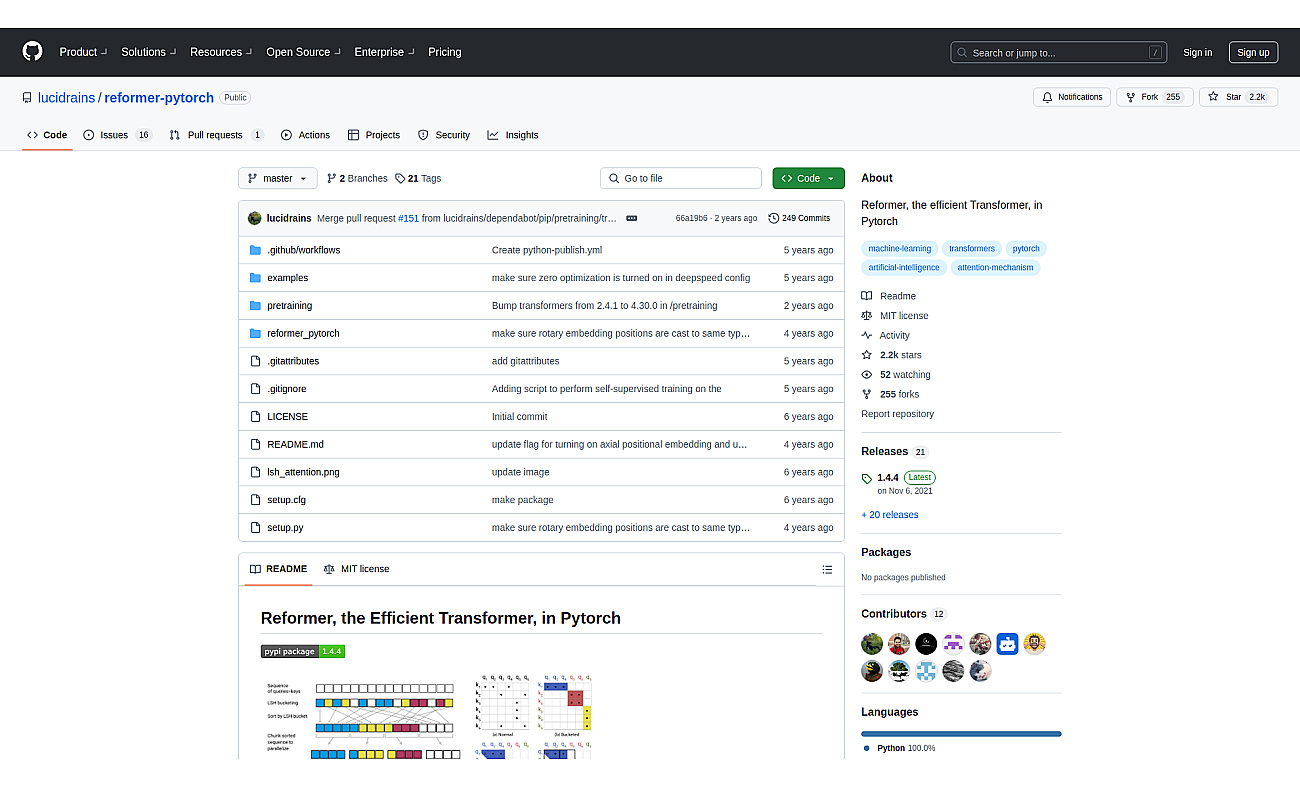Click the file icon next to .gitignore
This screenshot has height=788, width=1300.
(255, 389)
